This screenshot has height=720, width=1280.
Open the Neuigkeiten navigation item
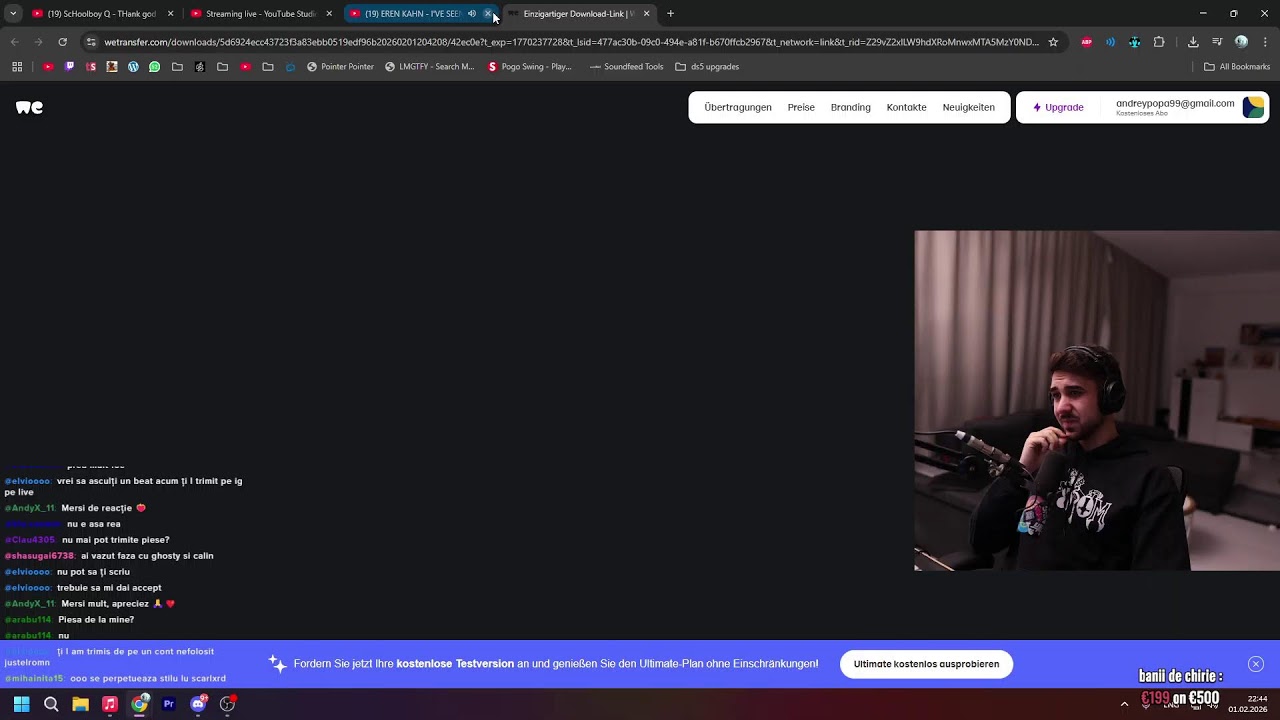pyautogui.click(x=968, y=107)
